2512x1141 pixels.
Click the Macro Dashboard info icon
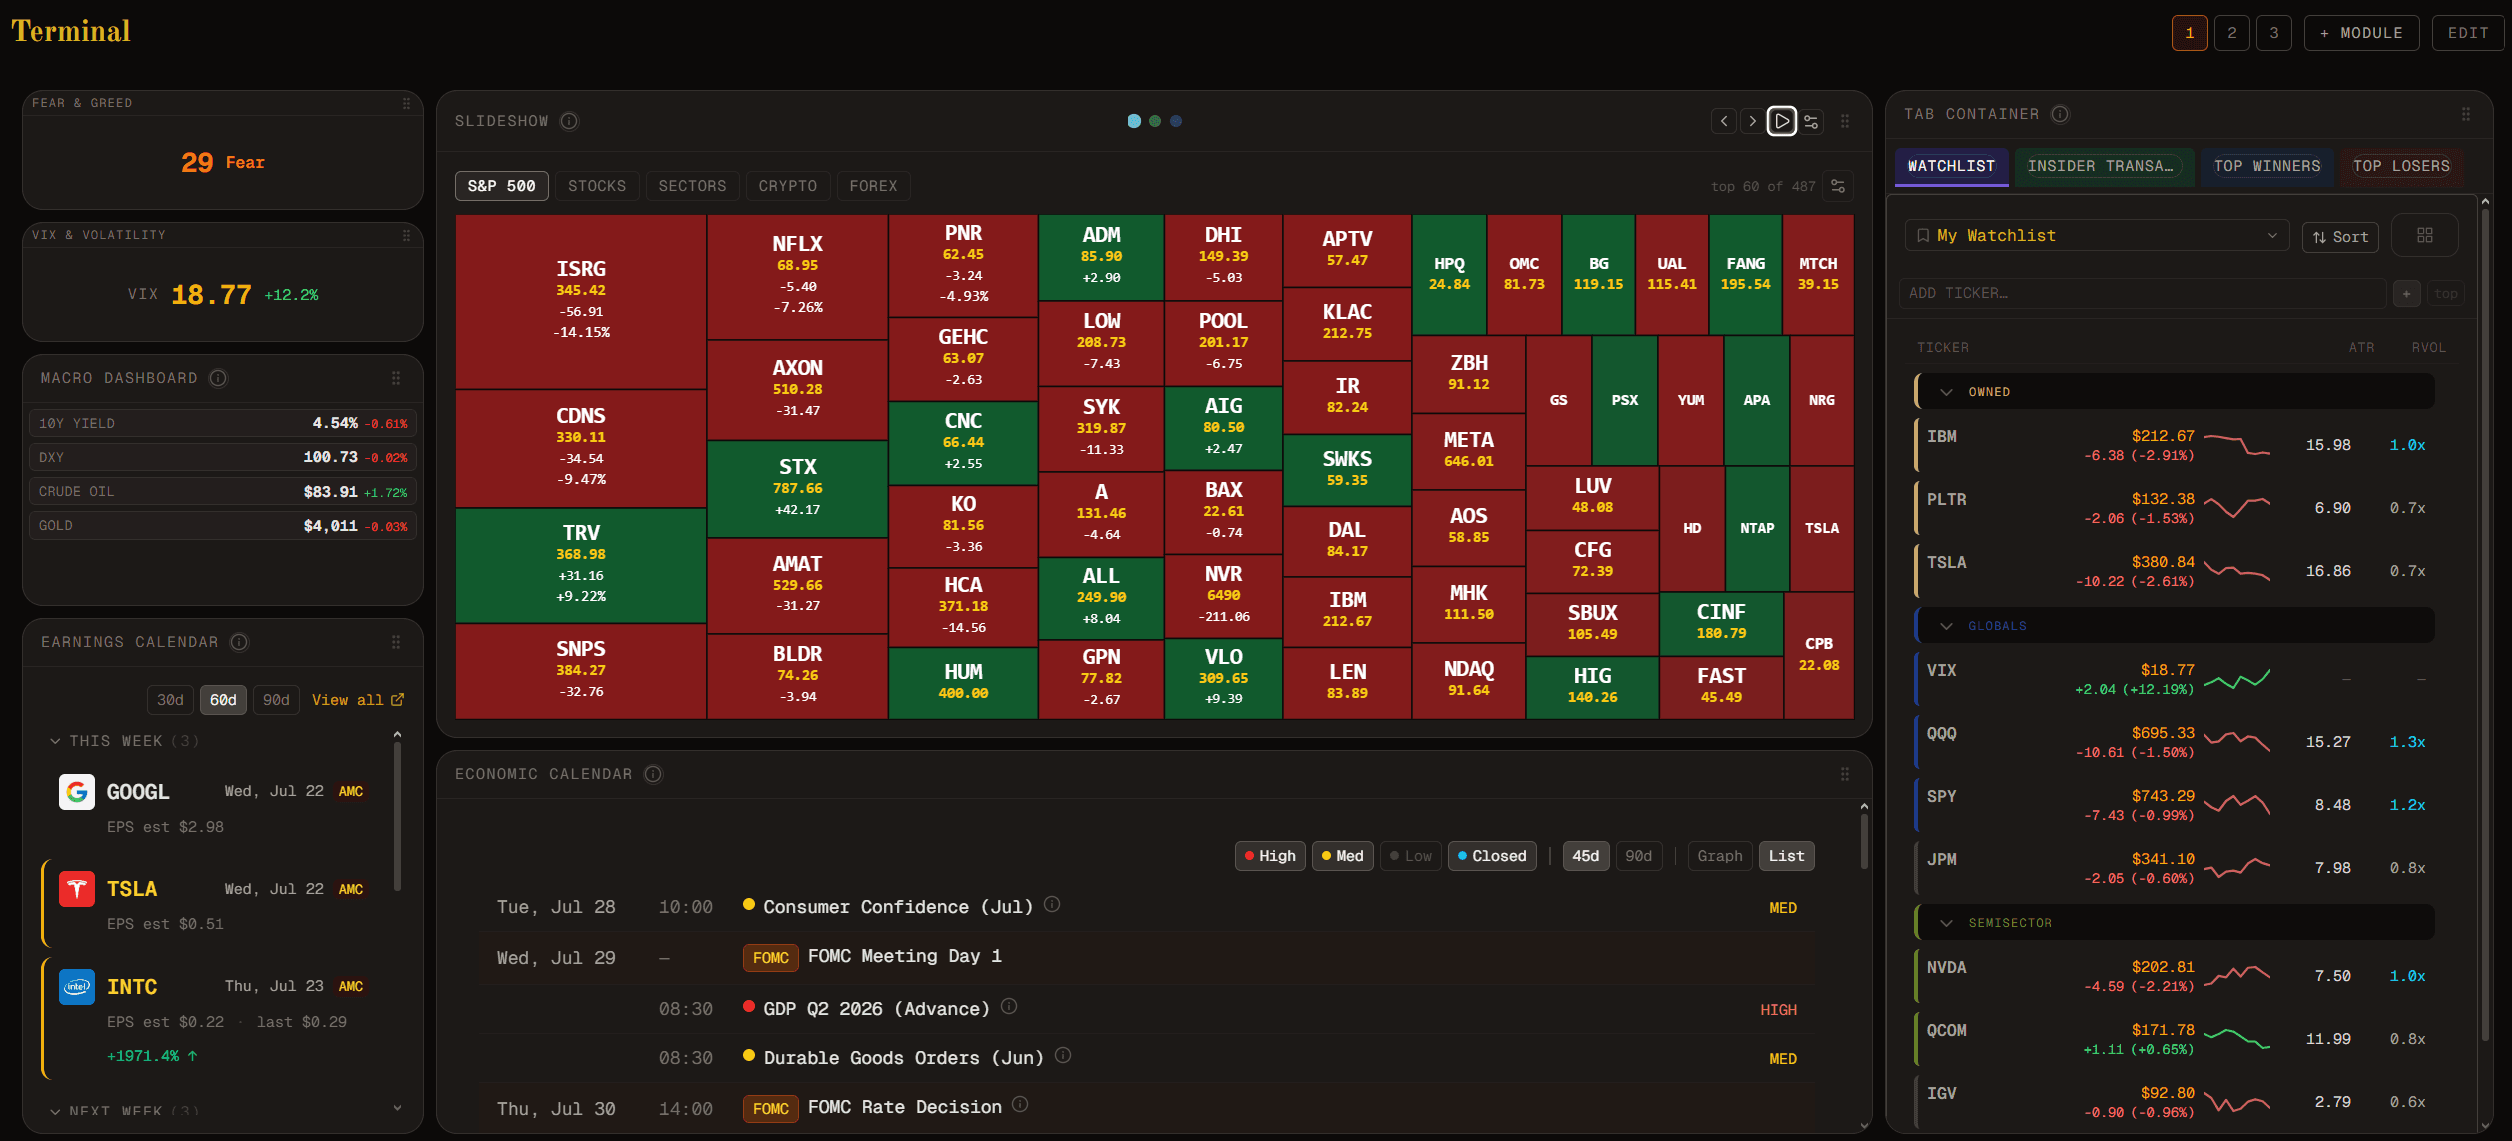pos(218,378)
